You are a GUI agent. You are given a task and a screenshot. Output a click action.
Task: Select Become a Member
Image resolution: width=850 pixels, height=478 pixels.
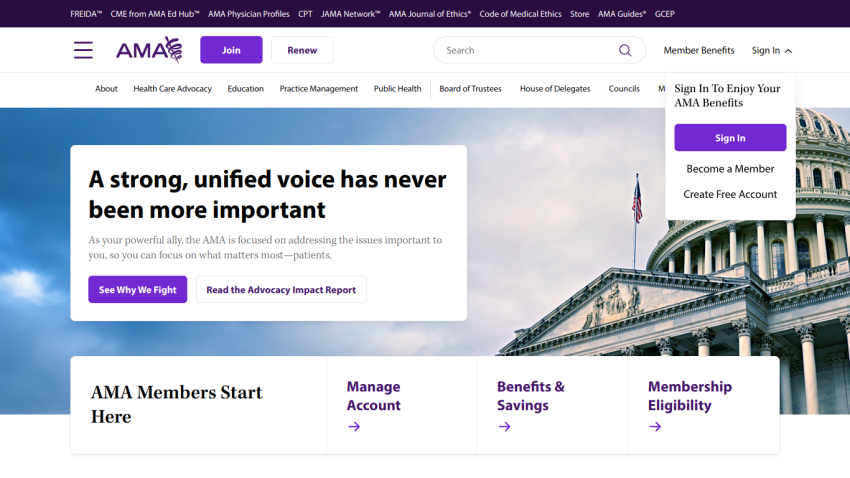(730, 169)
